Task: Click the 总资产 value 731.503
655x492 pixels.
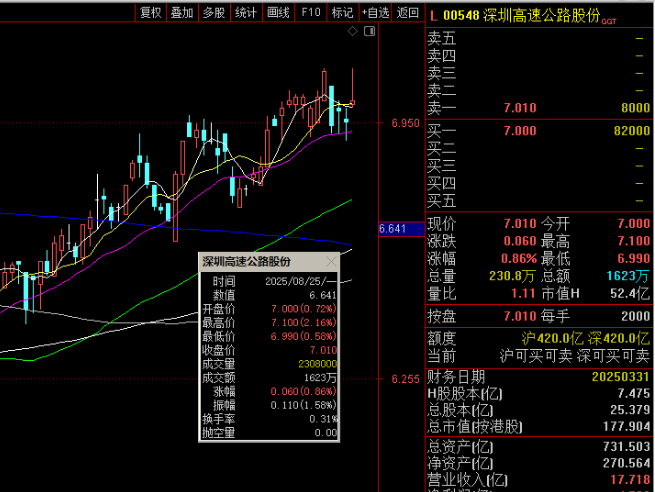Action: 627,447
